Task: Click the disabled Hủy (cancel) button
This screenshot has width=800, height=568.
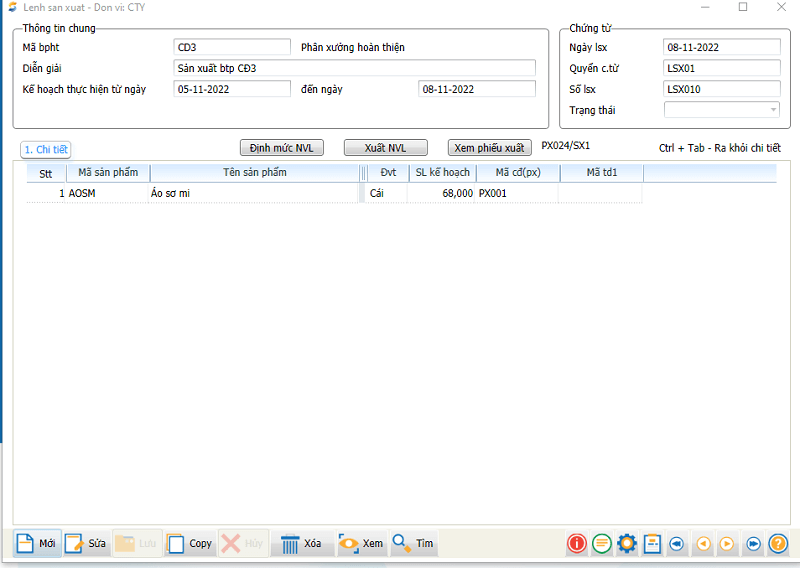Action: point(243,543)
